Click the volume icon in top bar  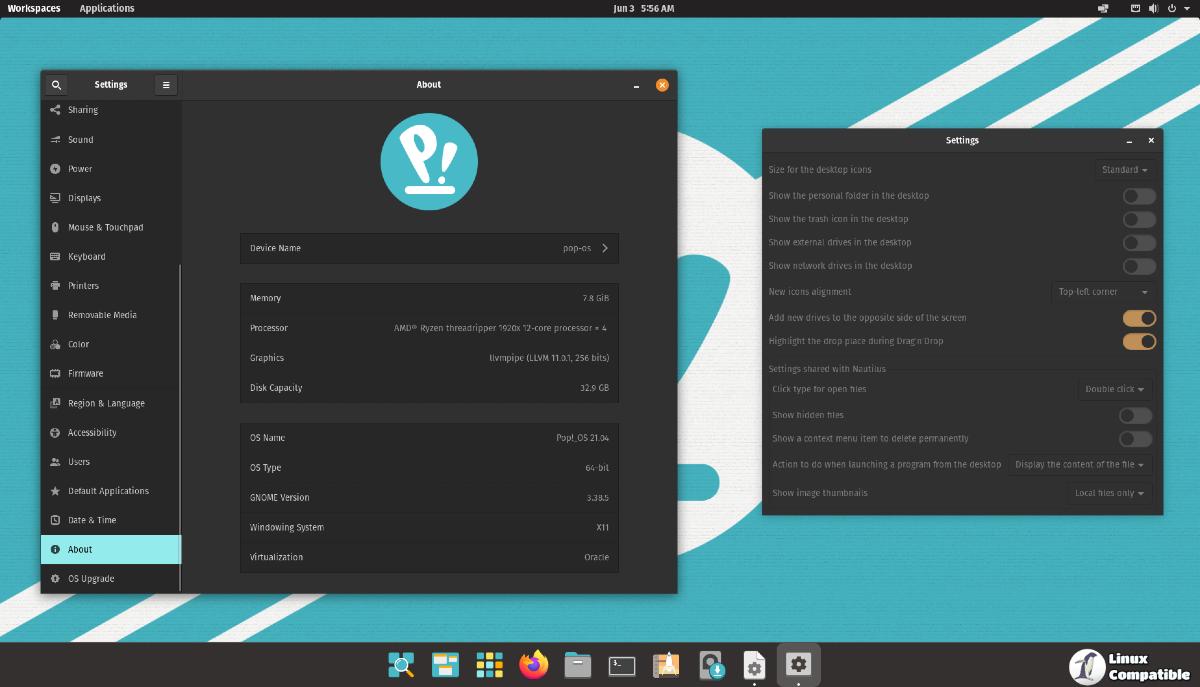1153,8
